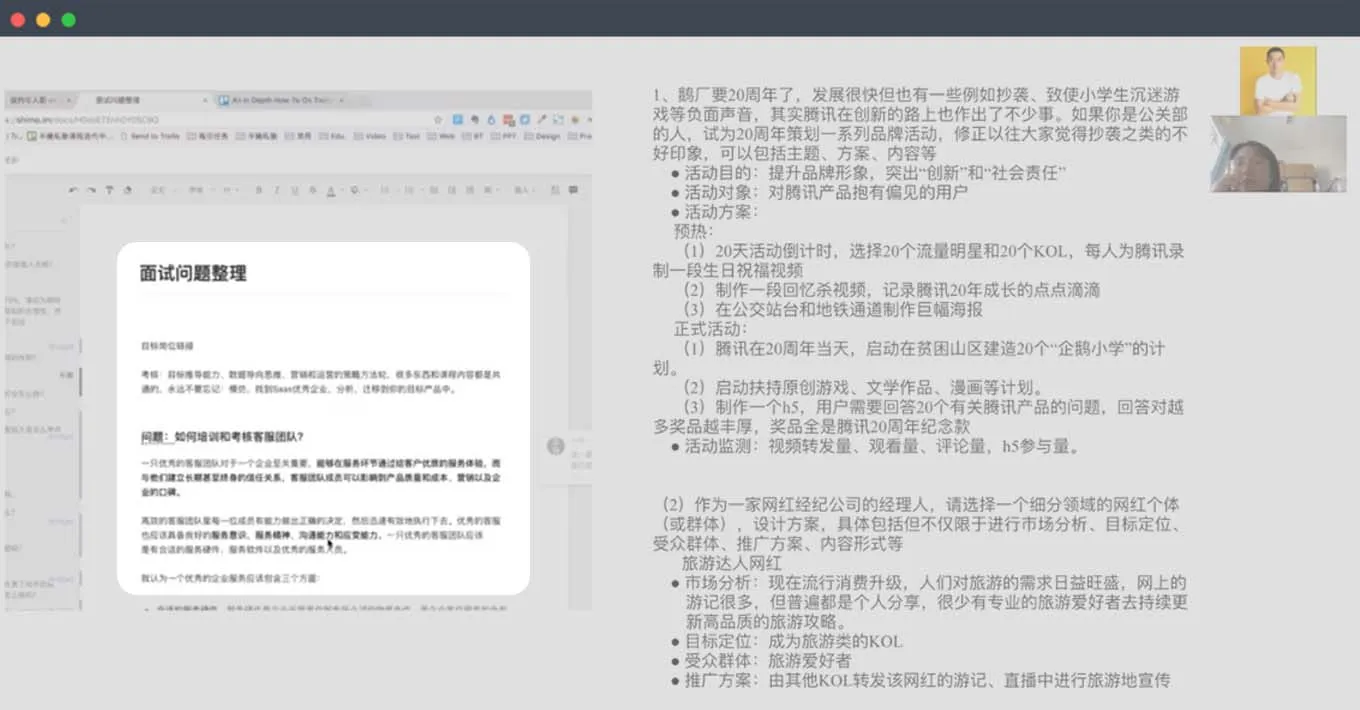Viewport: 1360px width, 710px height.
Task: Click the commenter avatar beside the document
Action: pyautogui.click(x=556, y=446)
